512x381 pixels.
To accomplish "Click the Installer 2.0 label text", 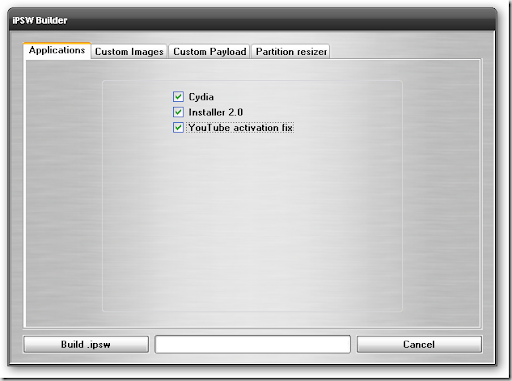I will point(216,112).
